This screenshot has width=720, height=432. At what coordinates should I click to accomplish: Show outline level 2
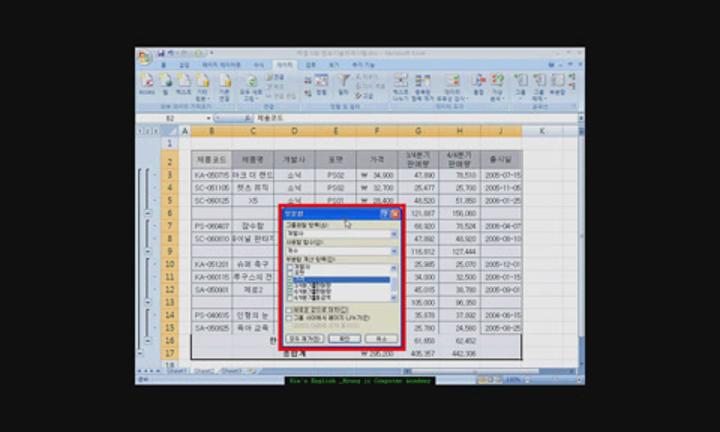pyautogui.click(x=148, y=131)
